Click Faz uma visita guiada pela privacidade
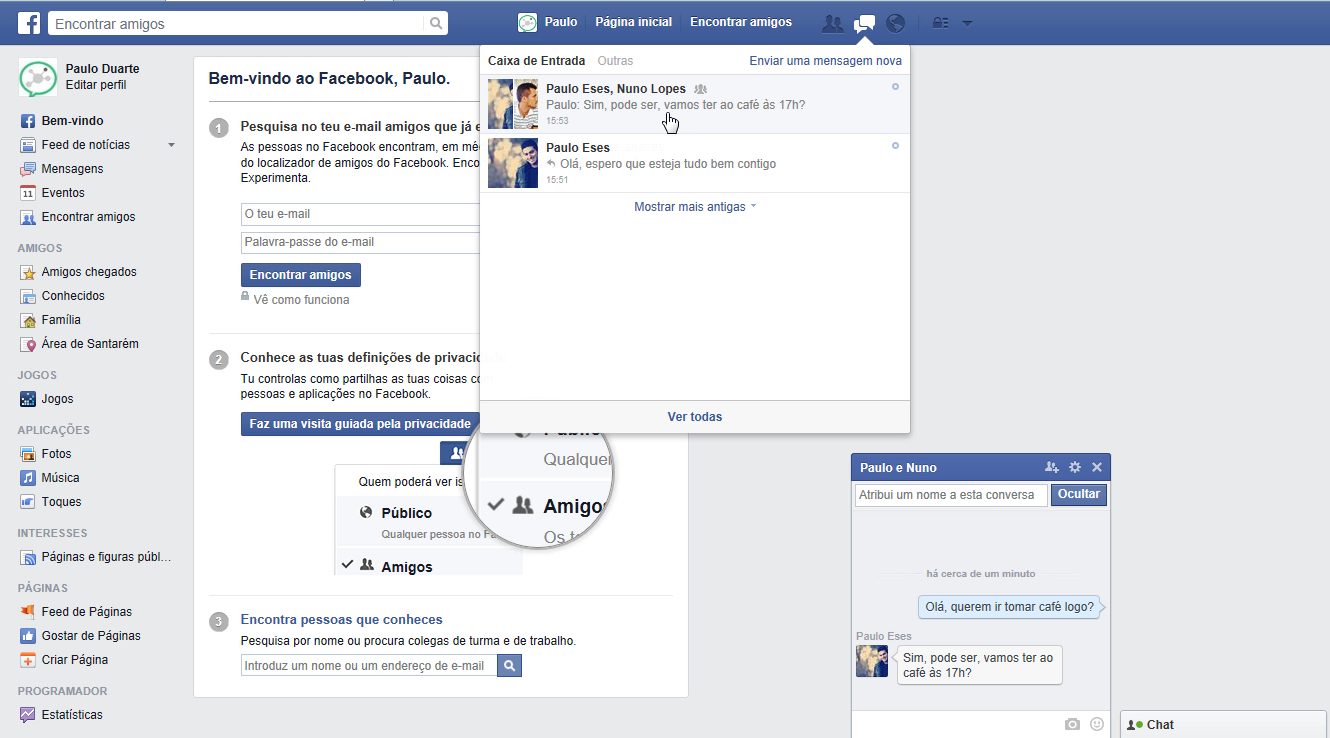The height and width of the screenshot is (738, 1330). [360, 424]
